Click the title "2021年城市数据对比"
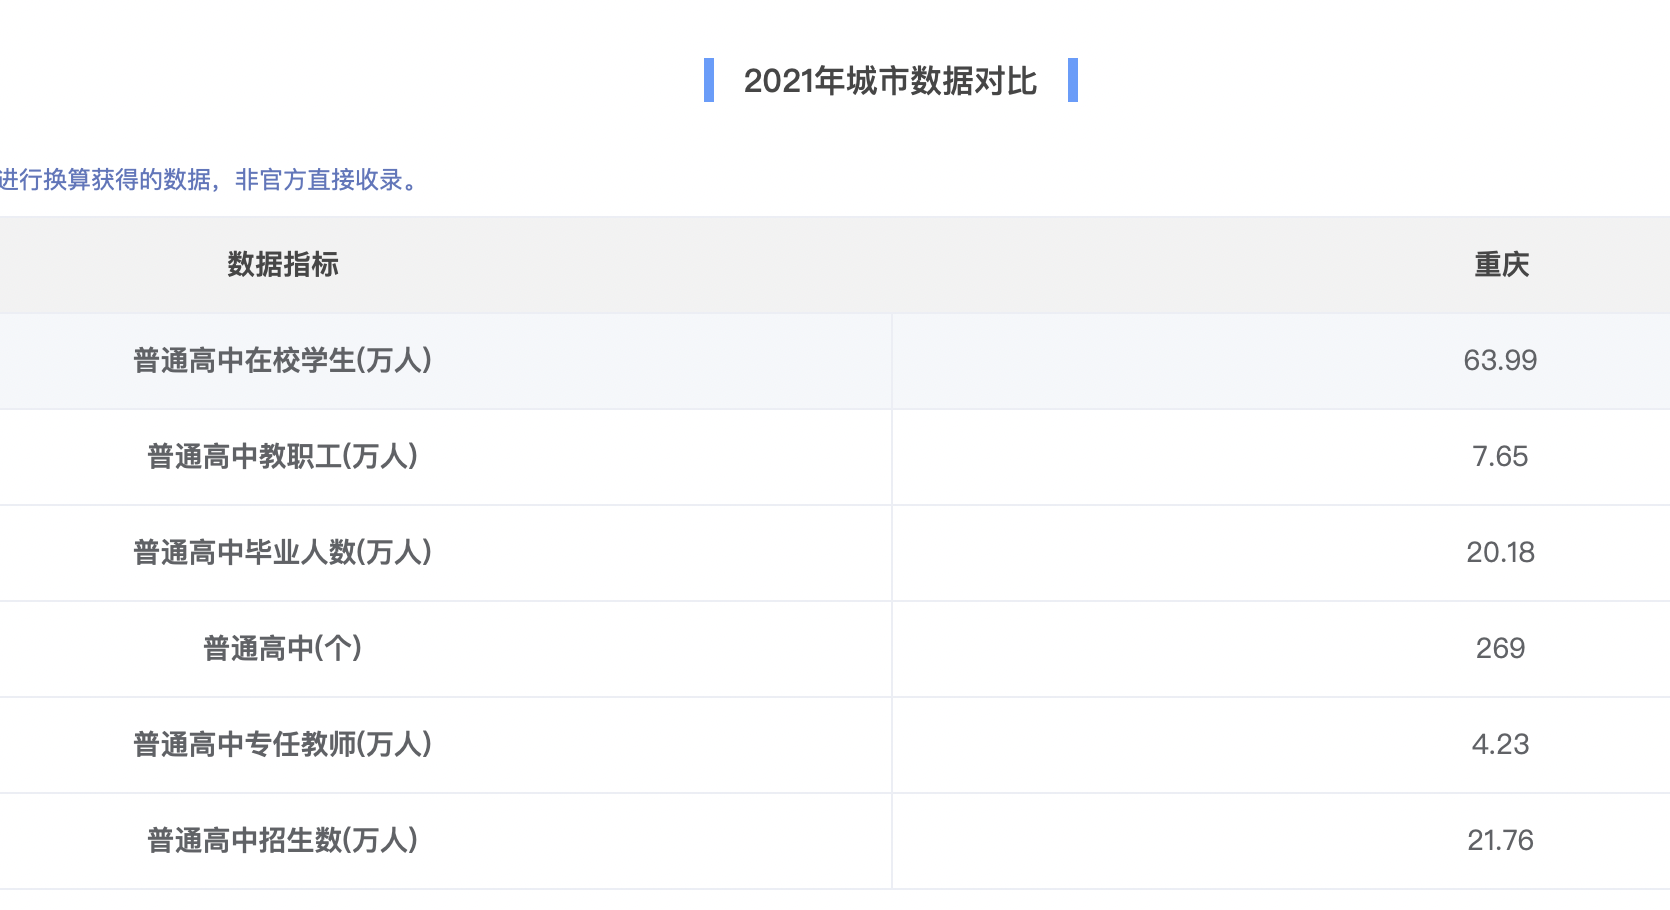The height and width of the screenshot is (910, 1670). (890, 81)
